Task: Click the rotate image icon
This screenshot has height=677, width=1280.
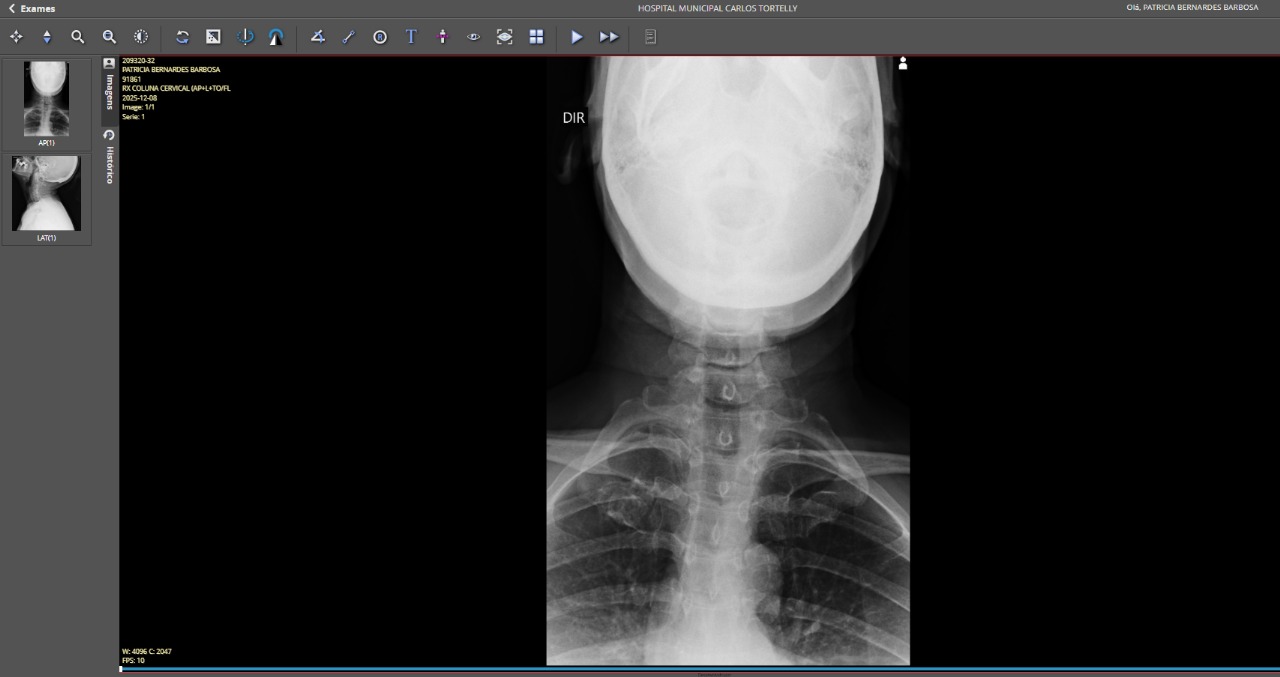Action: coord(182,37)
